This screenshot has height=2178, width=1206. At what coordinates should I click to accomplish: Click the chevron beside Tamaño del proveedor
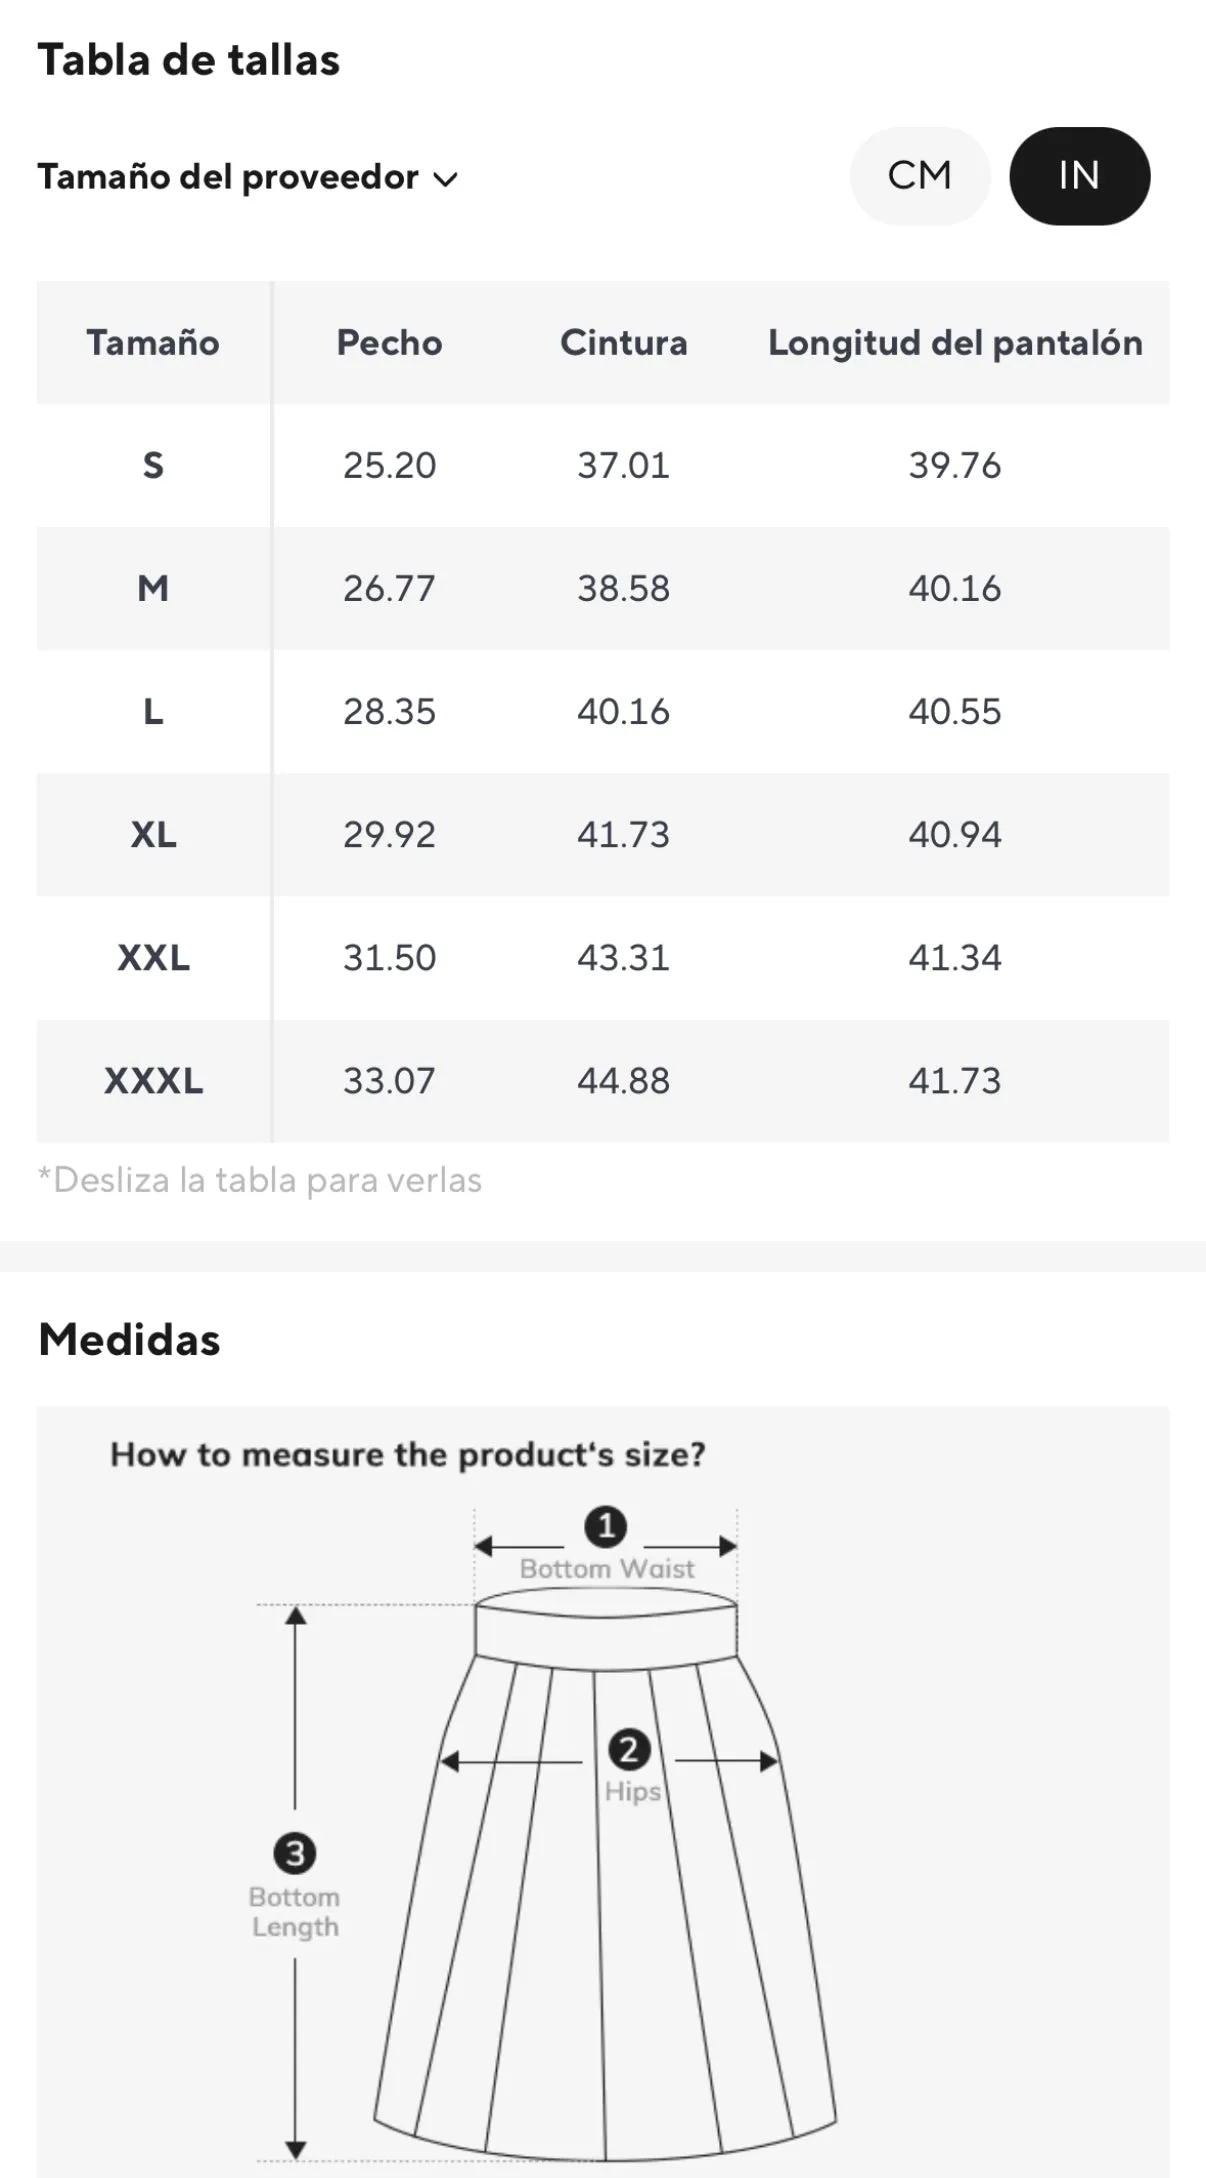pyautogui.click(x=445, y=179)
